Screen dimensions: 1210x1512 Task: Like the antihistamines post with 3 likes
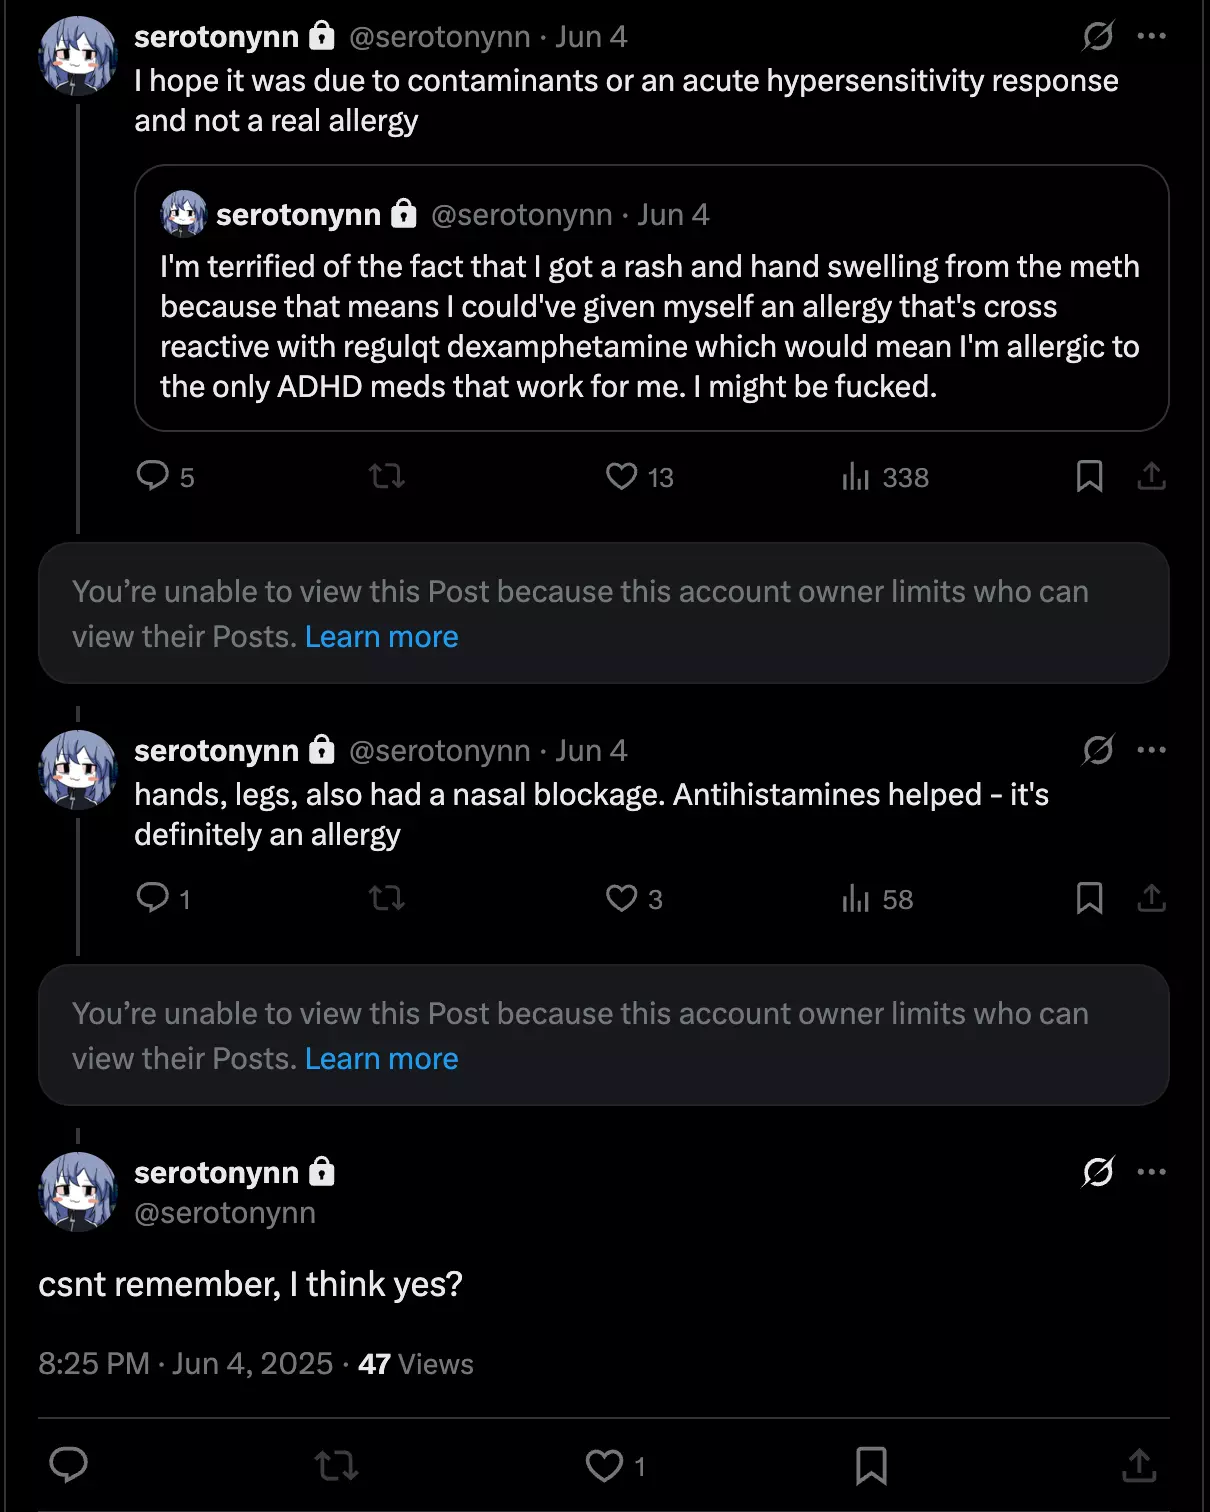622,898
